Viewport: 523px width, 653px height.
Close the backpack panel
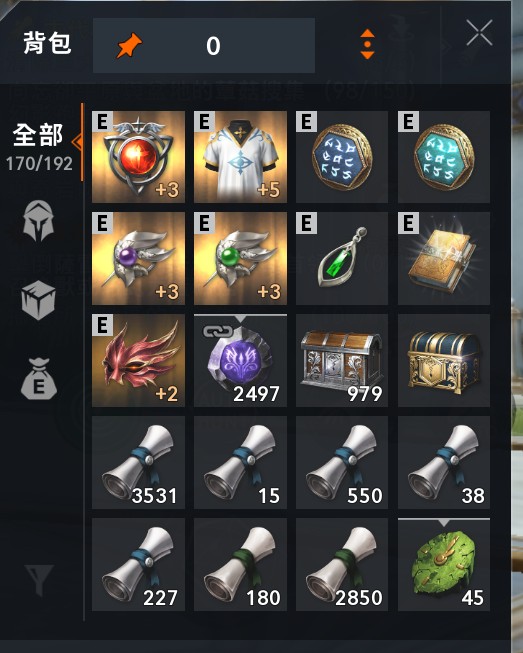(480, 32)
